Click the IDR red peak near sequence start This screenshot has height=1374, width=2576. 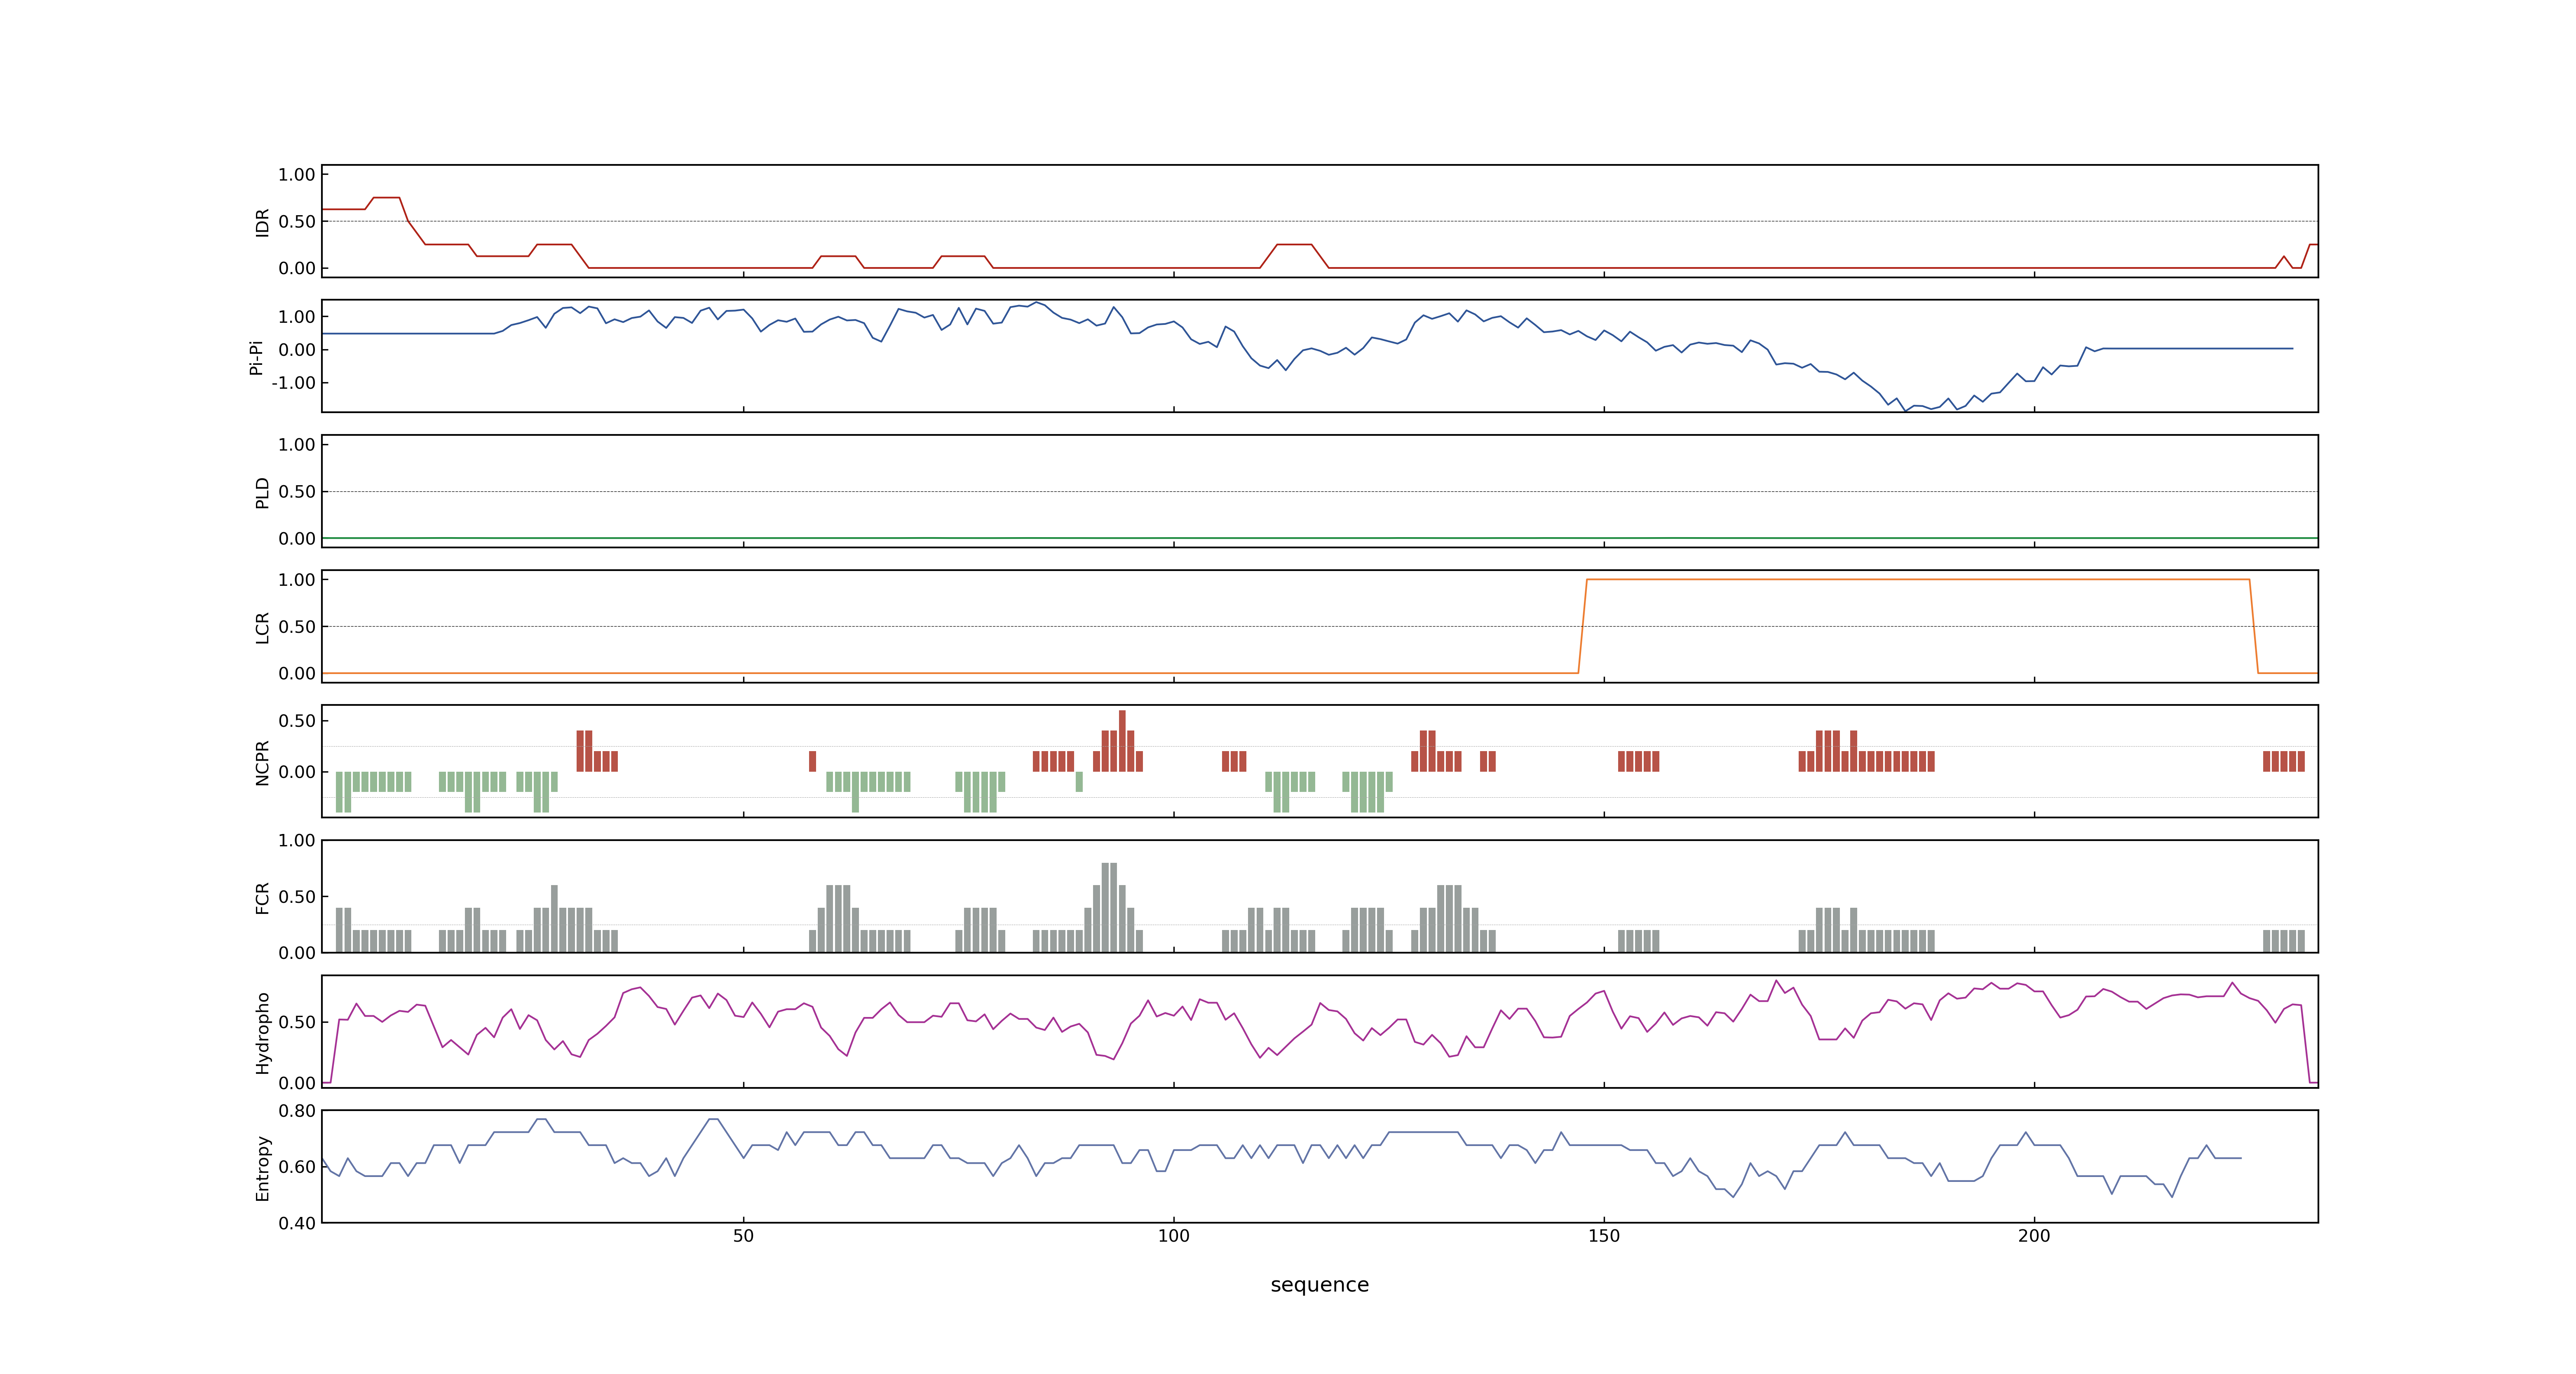(x=386, y=198)
